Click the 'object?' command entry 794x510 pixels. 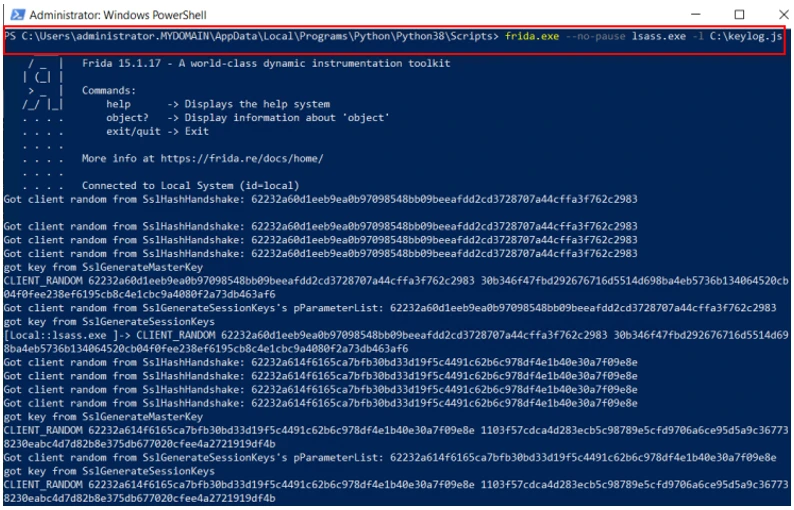click(x=127, y=117)
